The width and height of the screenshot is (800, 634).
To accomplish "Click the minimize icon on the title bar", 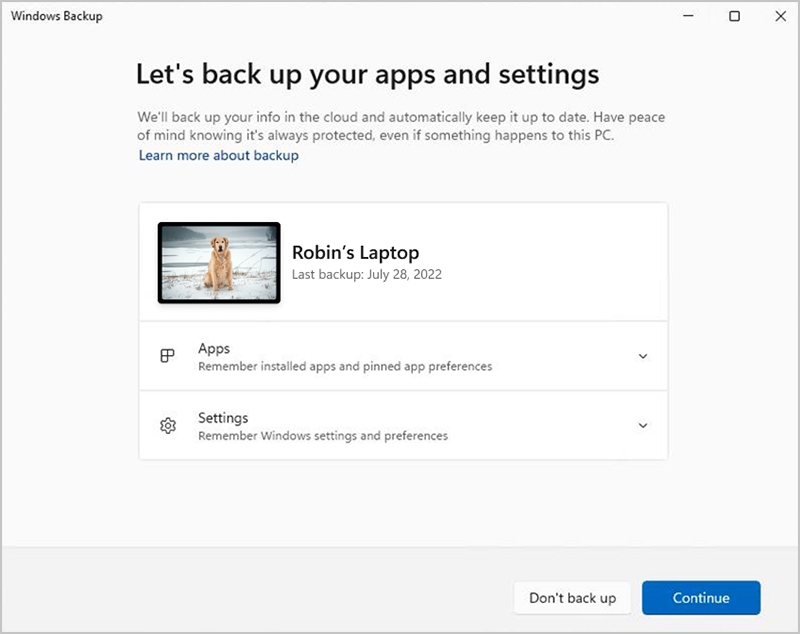I will tap(689, 16).
